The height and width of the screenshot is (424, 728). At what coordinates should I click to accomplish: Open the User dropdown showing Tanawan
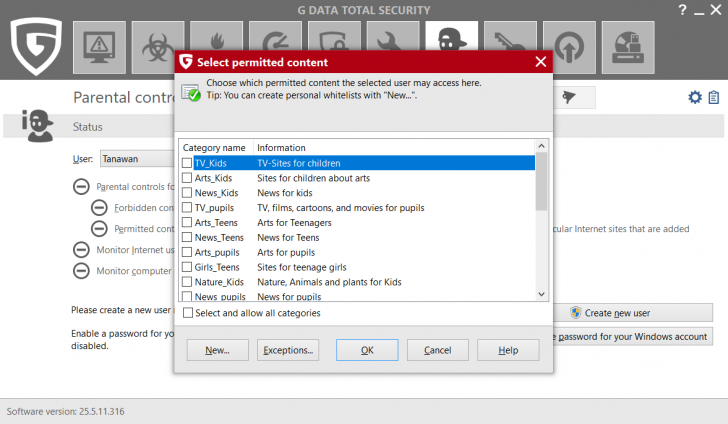137,159
